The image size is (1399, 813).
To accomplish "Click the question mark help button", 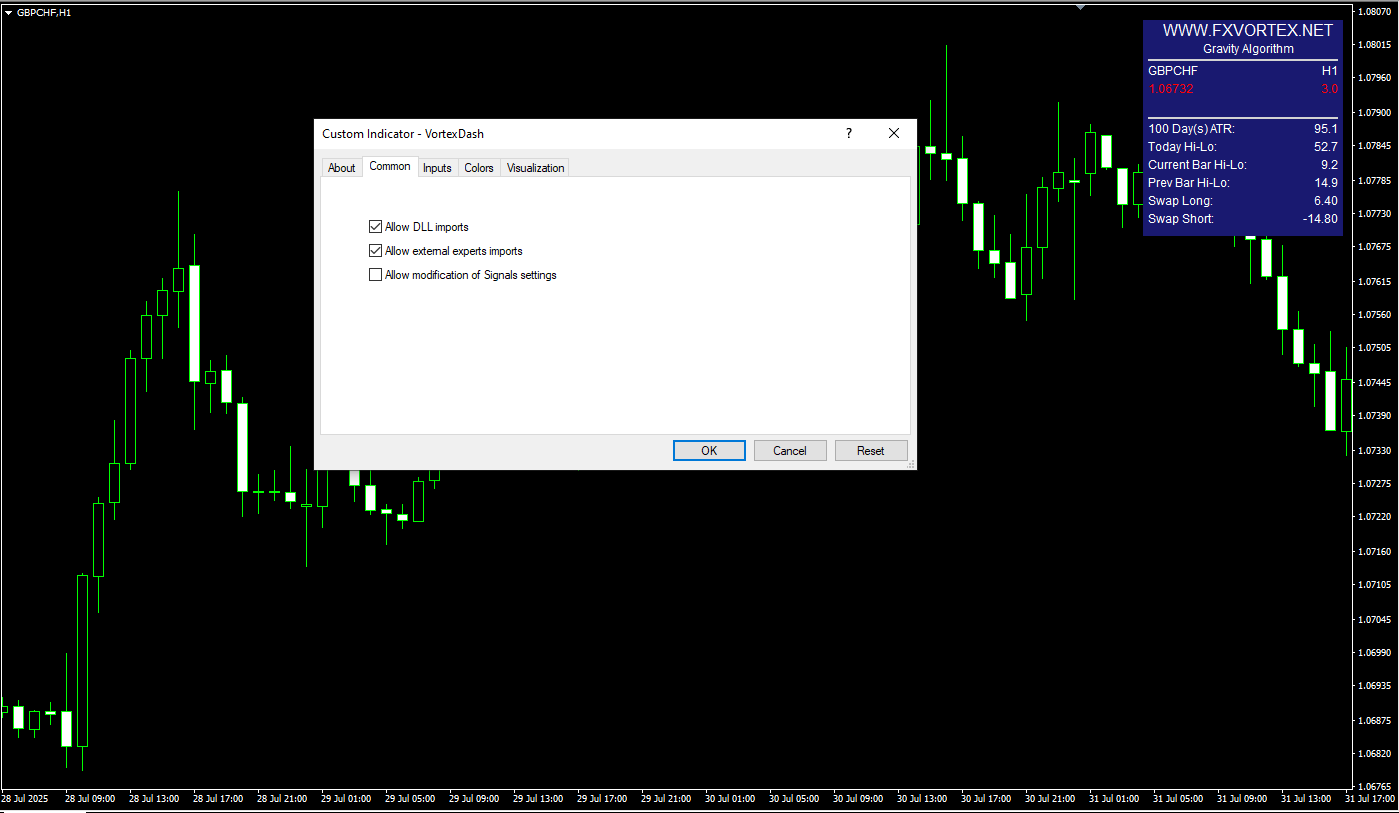I will click(x=849, y=133).
